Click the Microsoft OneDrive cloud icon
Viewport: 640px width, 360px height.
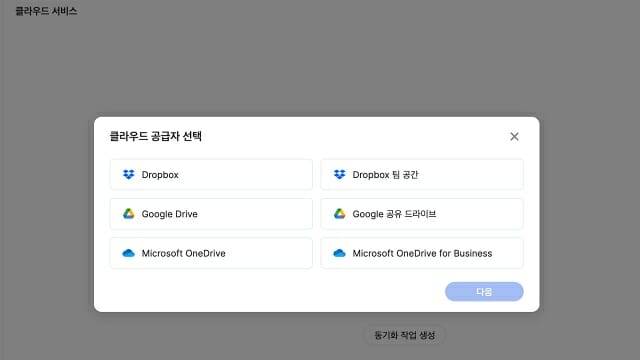pos(129,253)
